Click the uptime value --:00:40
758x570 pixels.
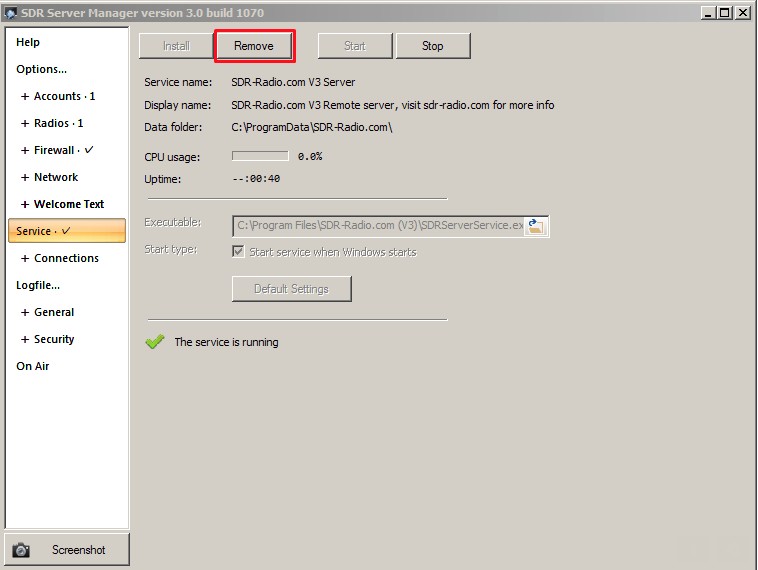(x=256, y=178)
